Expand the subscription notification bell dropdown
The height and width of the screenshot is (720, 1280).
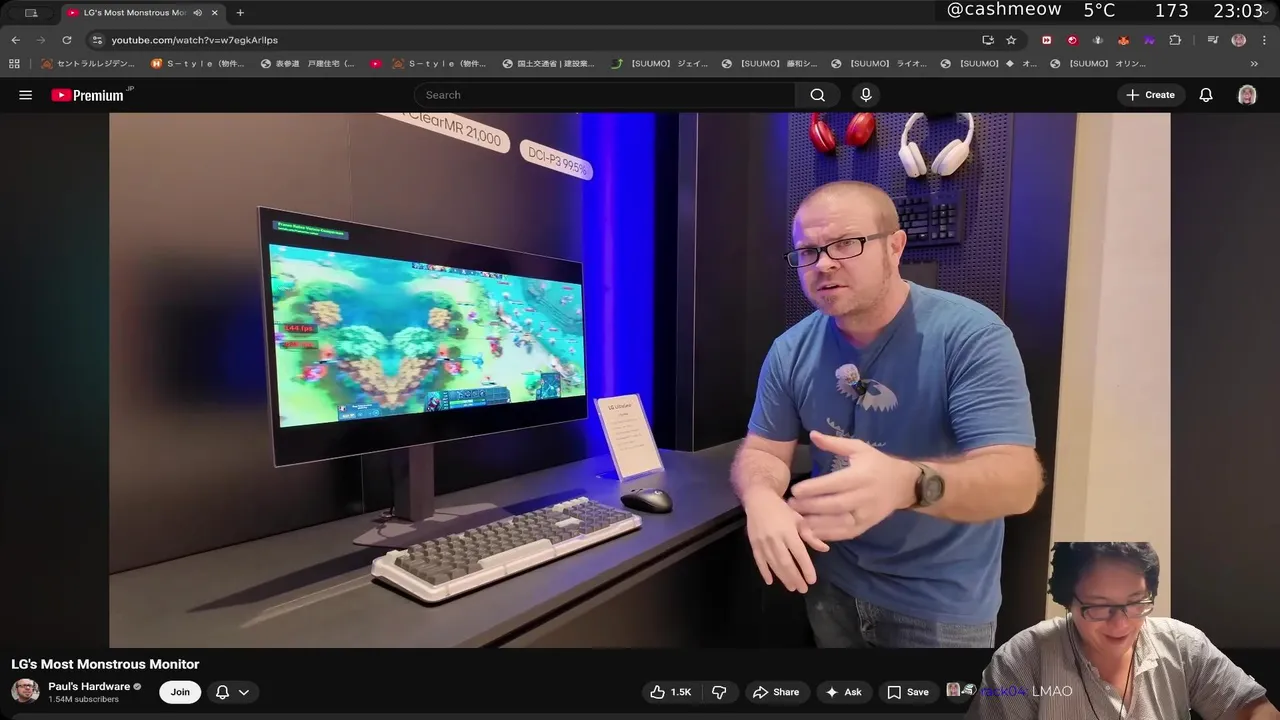[x=232, y=692]
